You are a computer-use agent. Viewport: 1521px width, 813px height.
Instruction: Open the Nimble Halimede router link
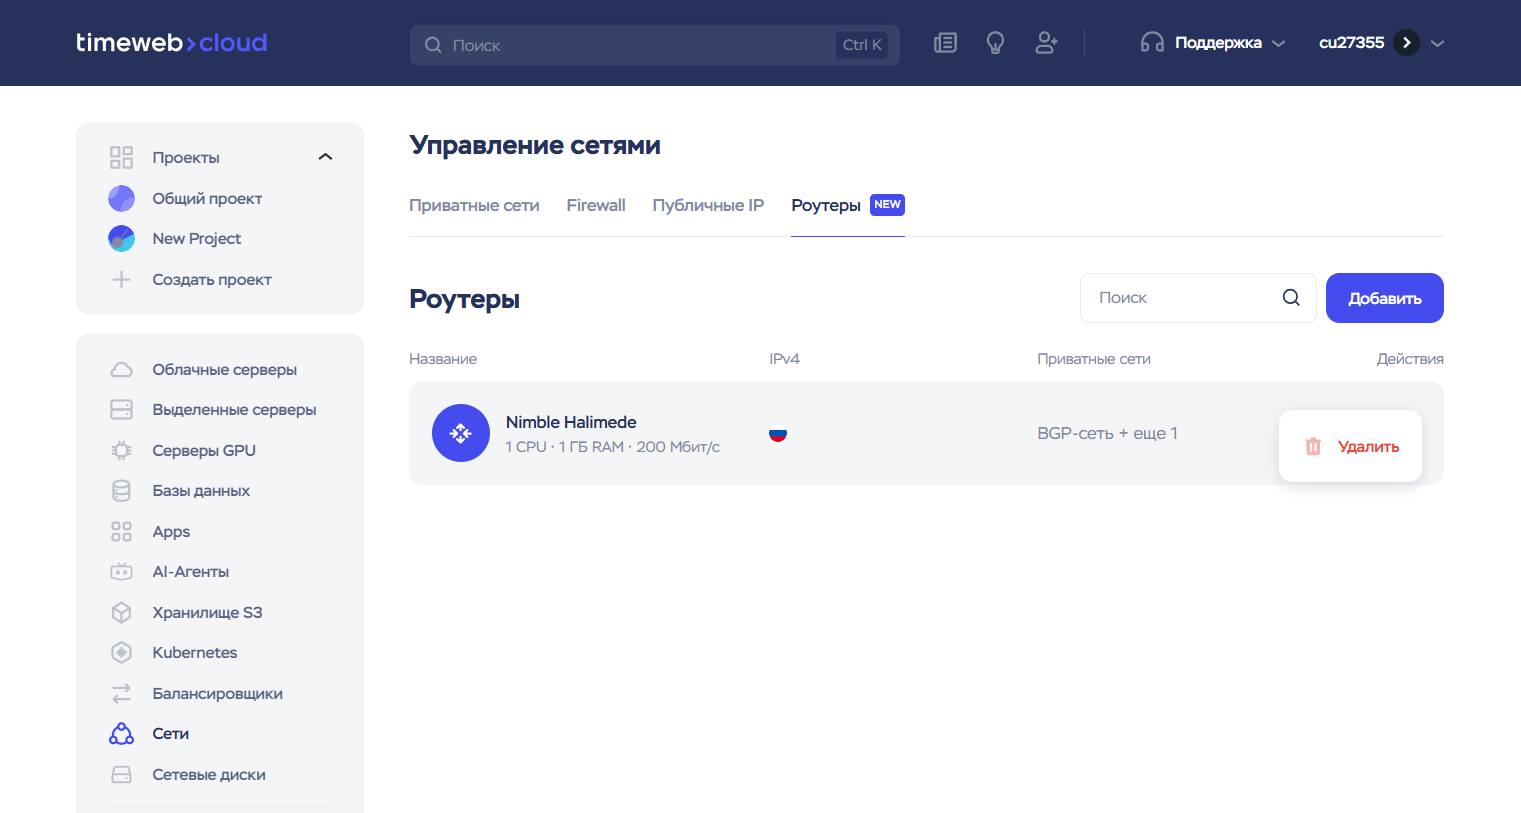point(571,422)
